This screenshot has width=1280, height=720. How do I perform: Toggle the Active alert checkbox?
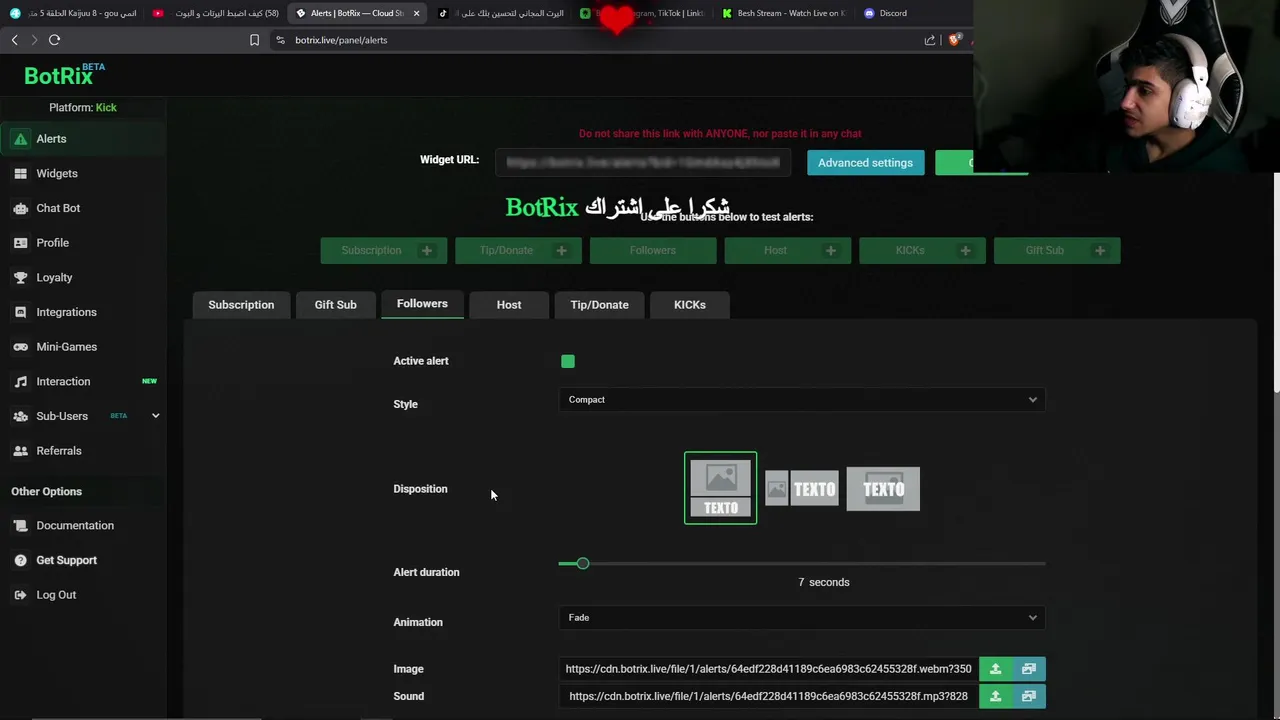click(x=568, y=361)
